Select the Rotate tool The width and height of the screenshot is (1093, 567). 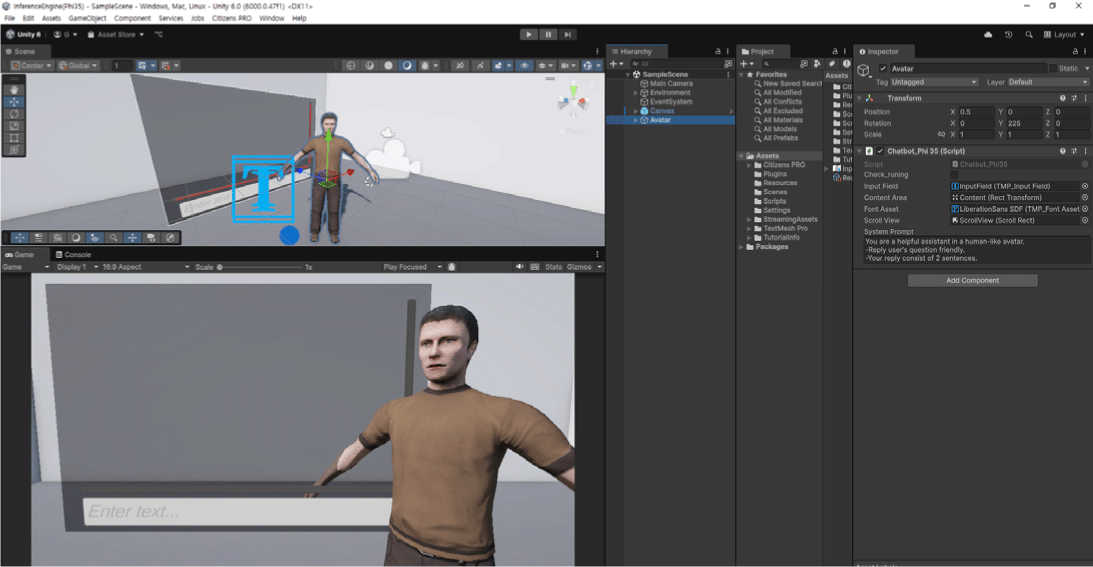point(14,114)
